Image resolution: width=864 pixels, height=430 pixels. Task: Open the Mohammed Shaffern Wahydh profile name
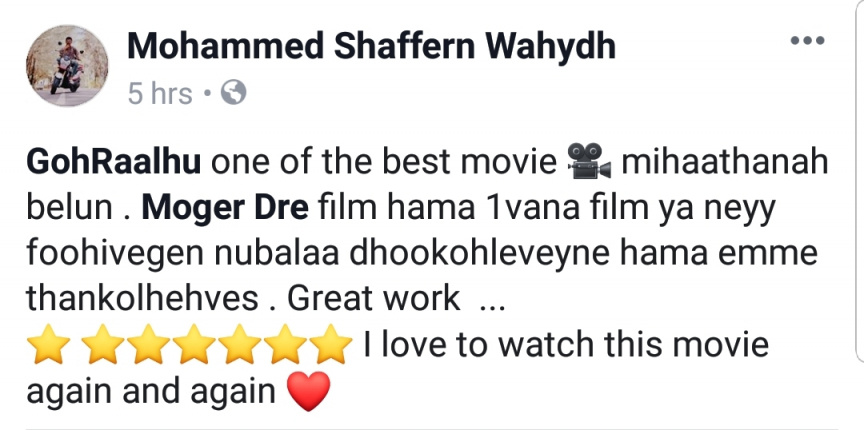(x=371, y=46)
